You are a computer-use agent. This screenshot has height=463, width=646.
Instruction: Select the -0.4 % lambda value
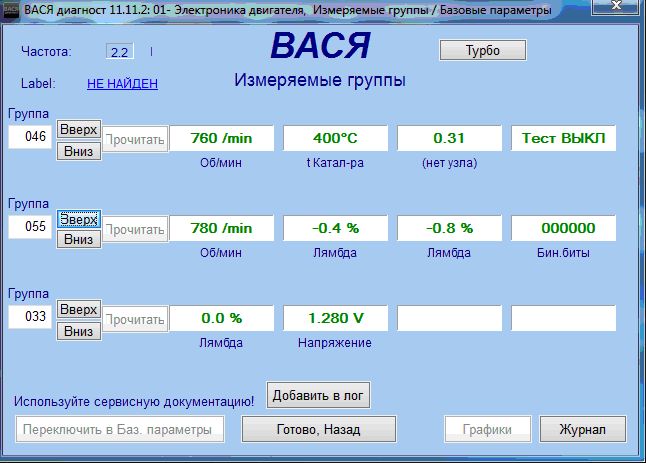(335, 228)
